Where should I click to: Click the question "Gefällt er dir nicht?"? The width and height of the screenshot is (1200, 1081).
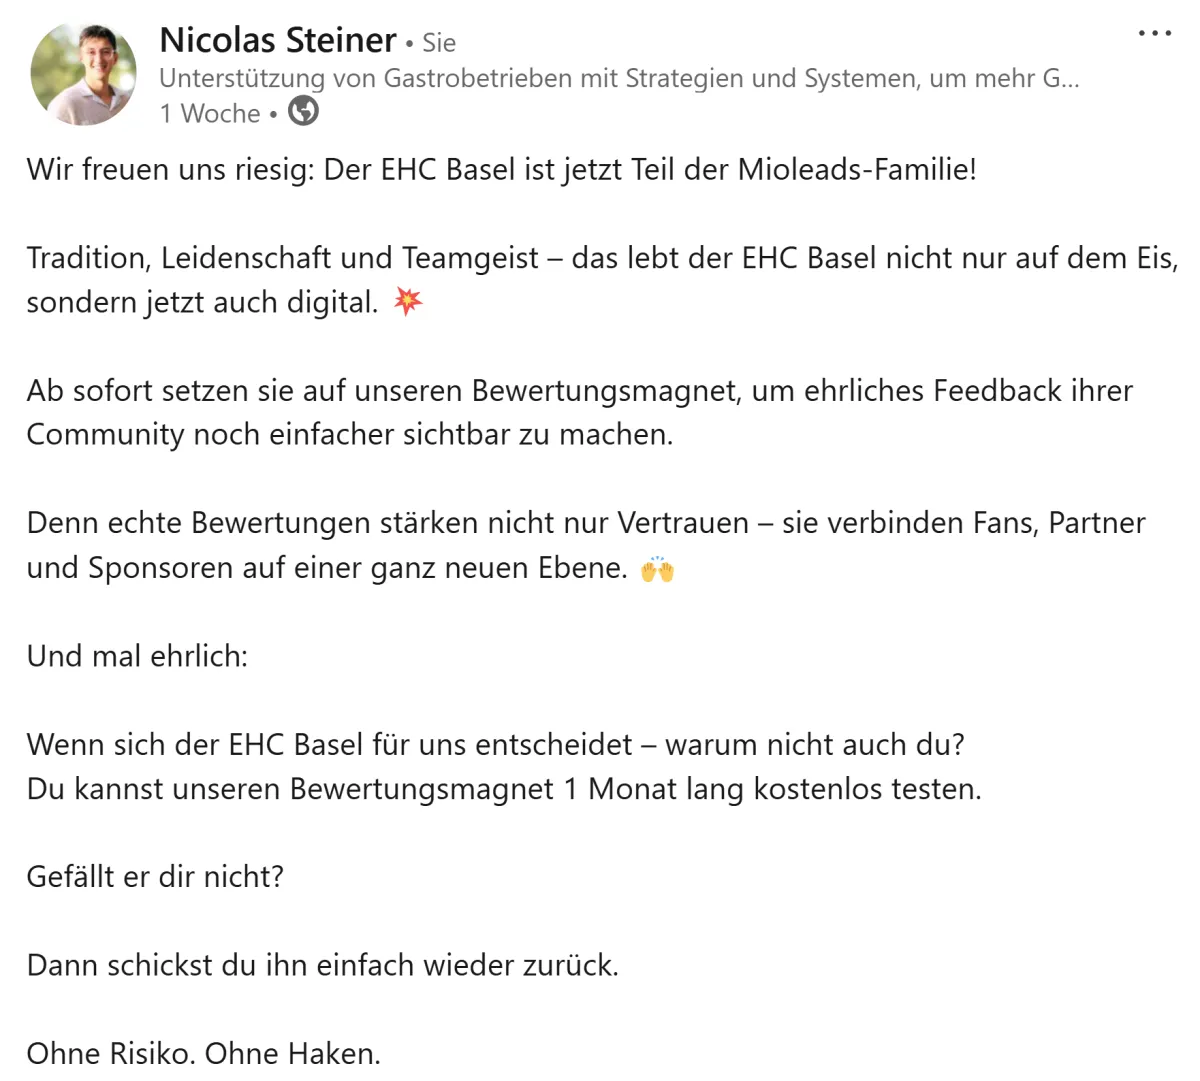click(x=155, y=877)
